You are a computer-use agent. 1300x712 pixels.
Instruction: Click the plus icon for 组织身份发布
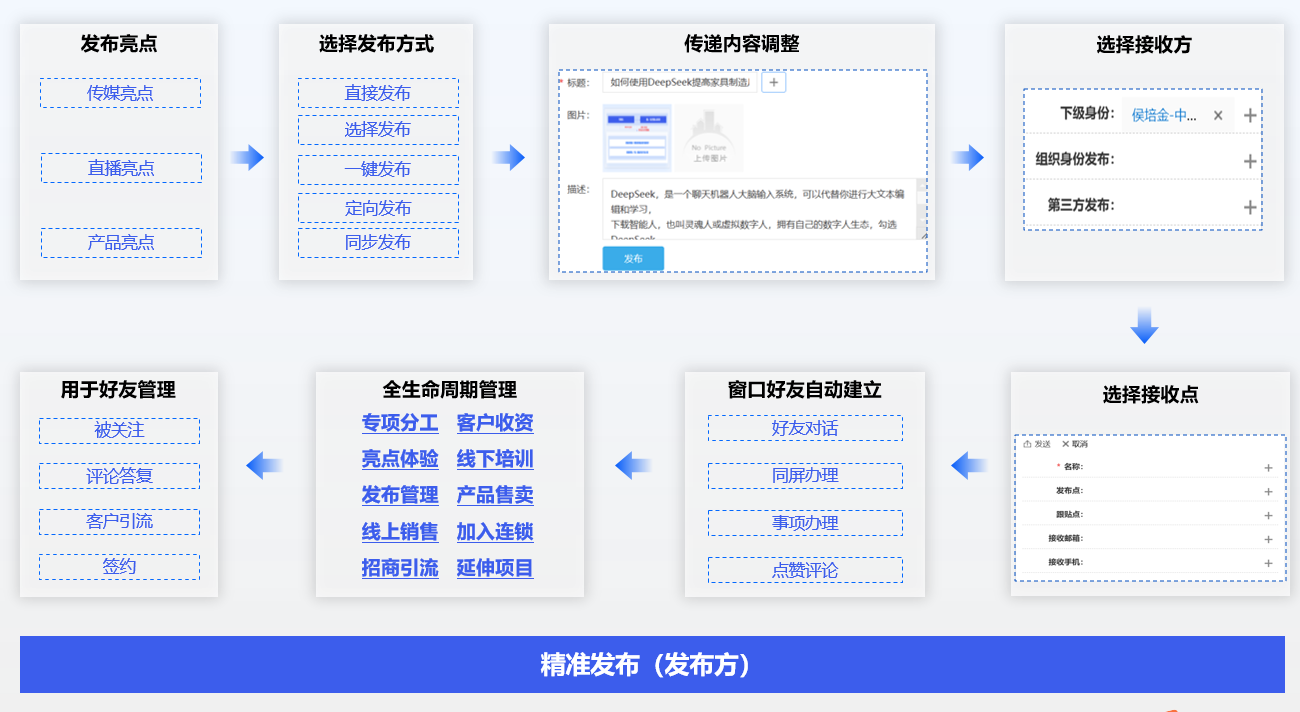(1250, 161)
